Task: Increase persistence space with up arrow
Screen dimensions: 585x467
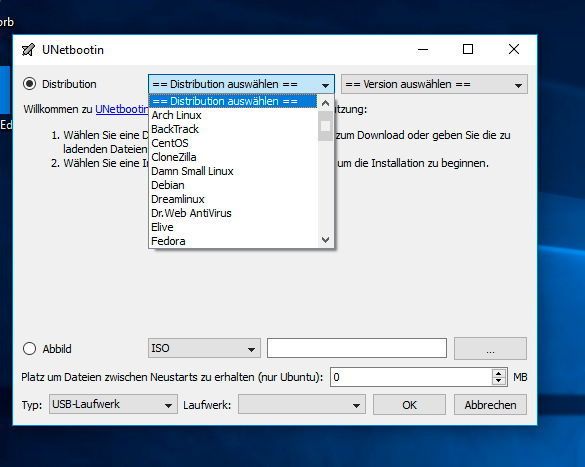Action: click(499, 373)
